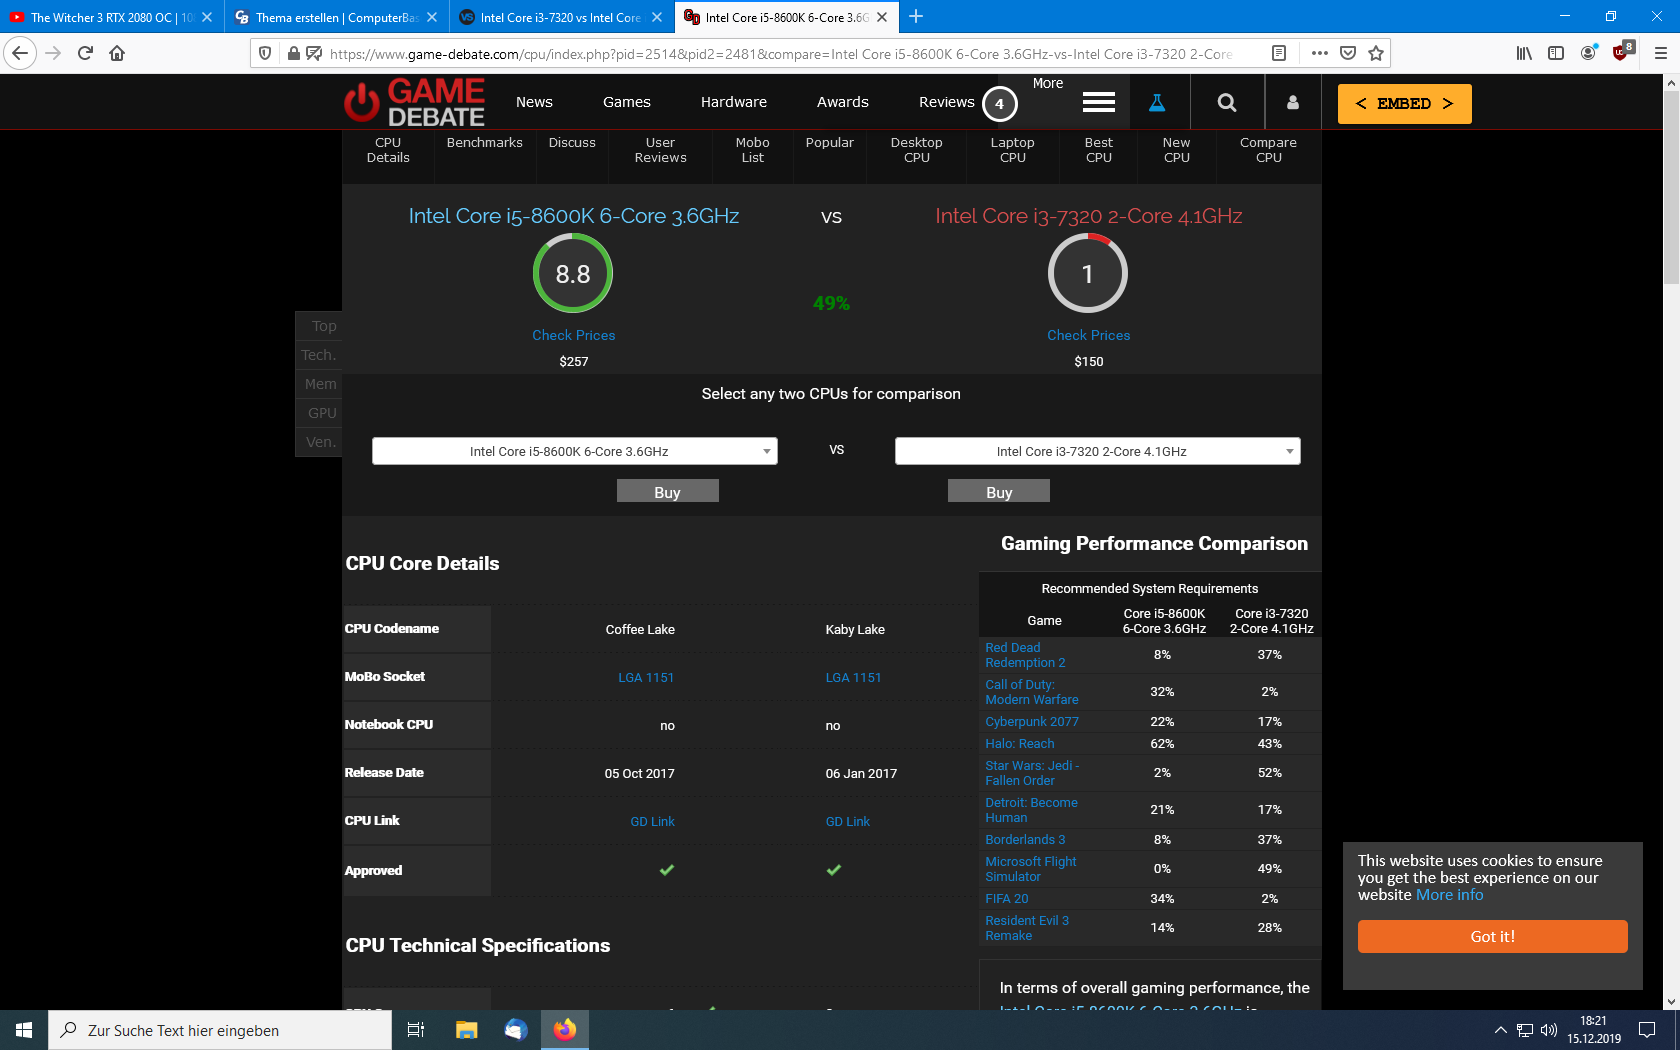Switch to Thema erstellen ComputerBase tab
1680x1050 pixels.
(336, 17)
